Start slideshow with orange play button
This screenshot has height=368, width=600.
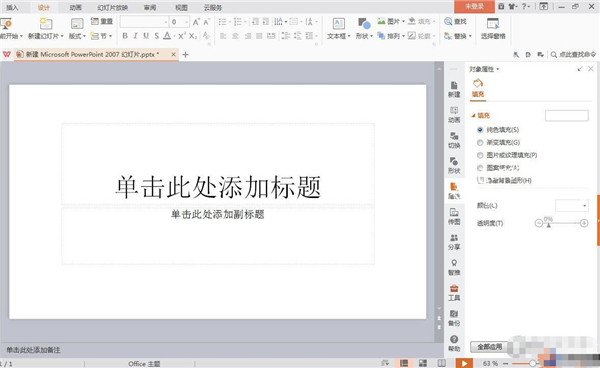pos(464,363)
